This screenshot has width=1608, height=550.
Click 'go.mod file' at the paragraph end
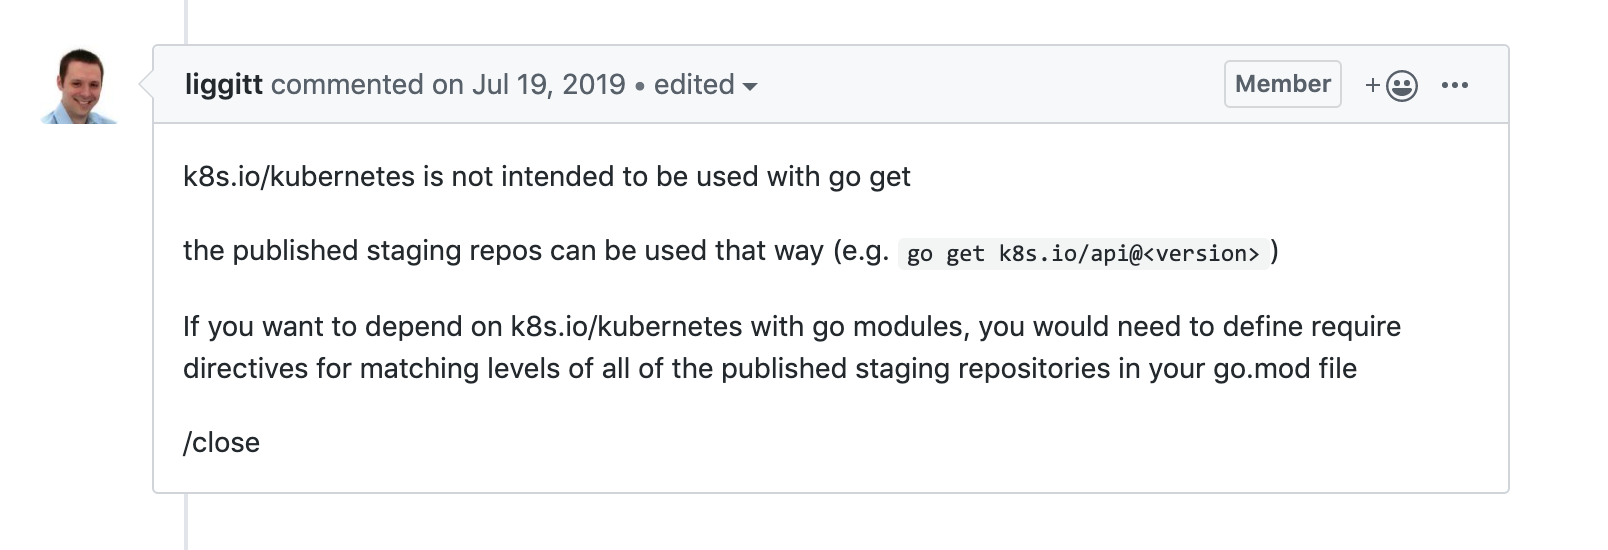(x=1285, y=369)
